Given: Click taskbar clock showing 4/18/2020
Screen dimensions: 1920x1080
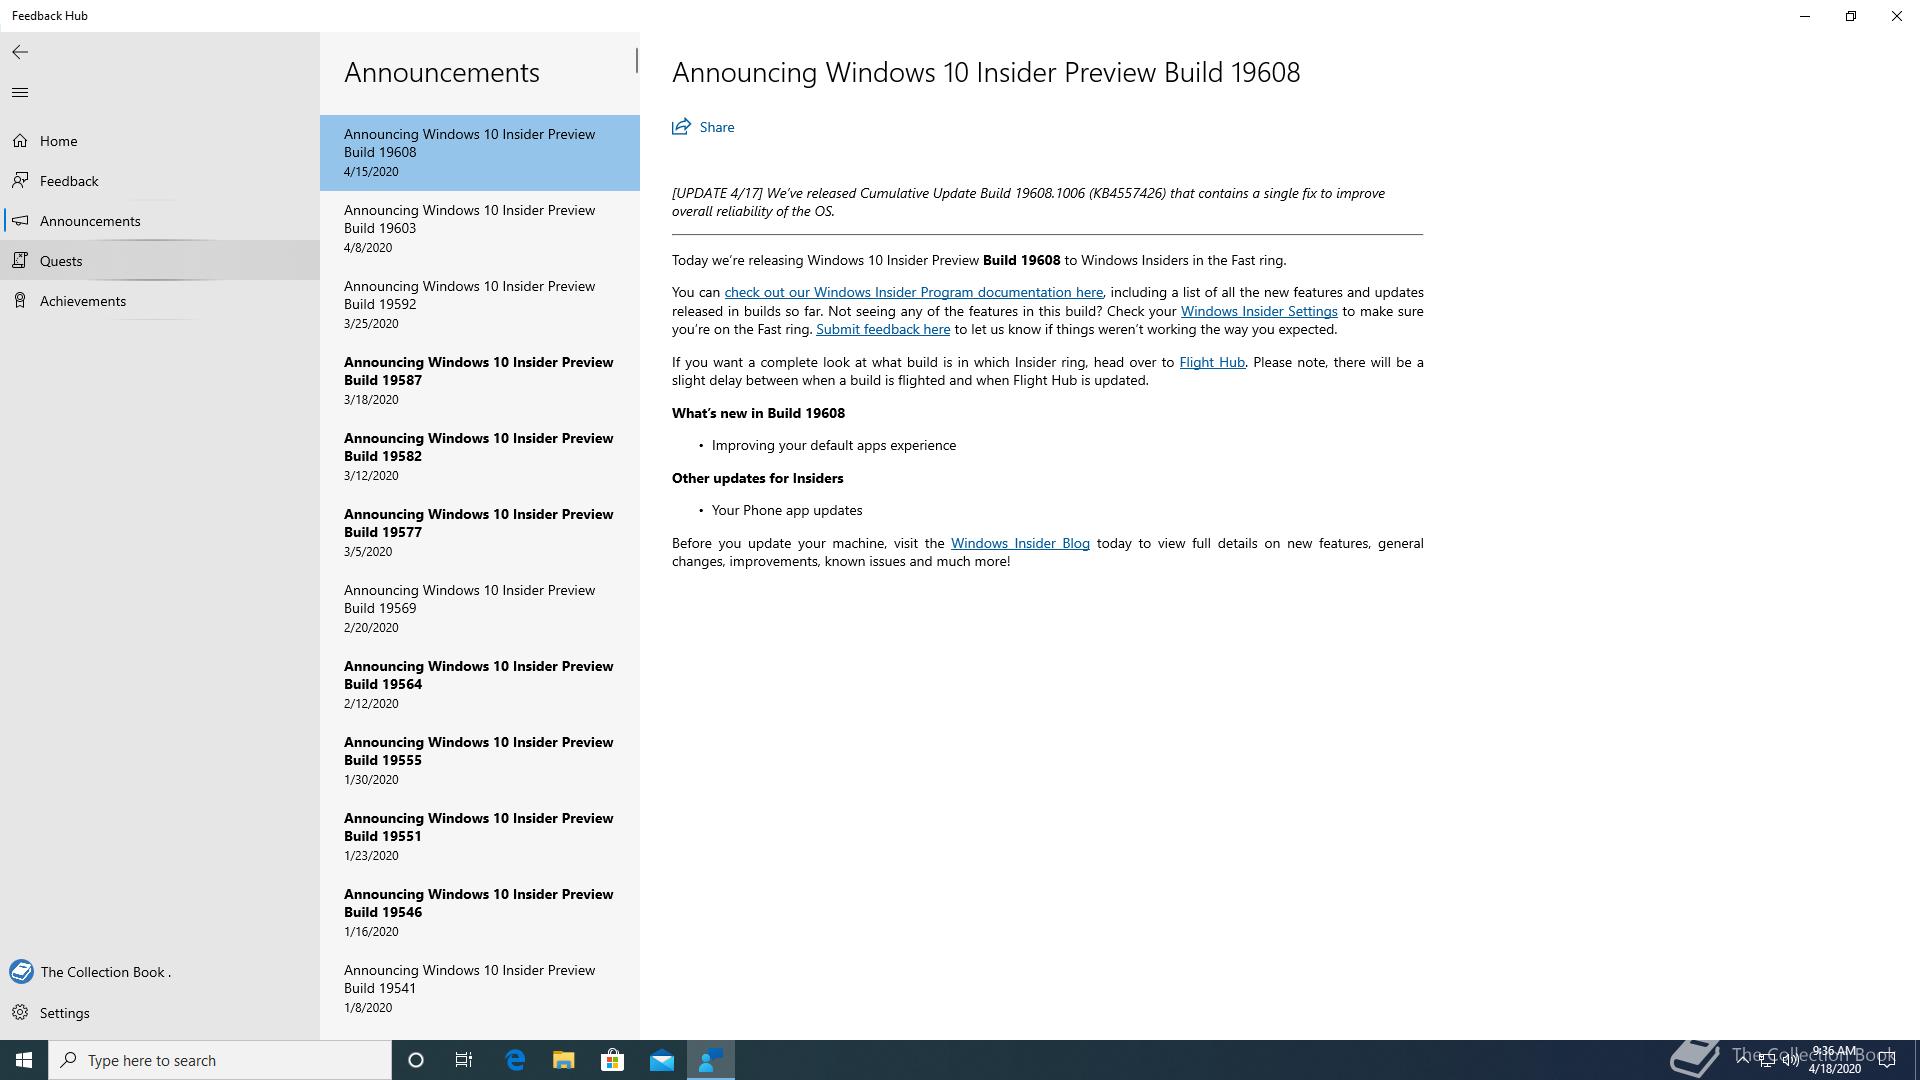Looking at the screenshot, I should coord(1834,1060).
